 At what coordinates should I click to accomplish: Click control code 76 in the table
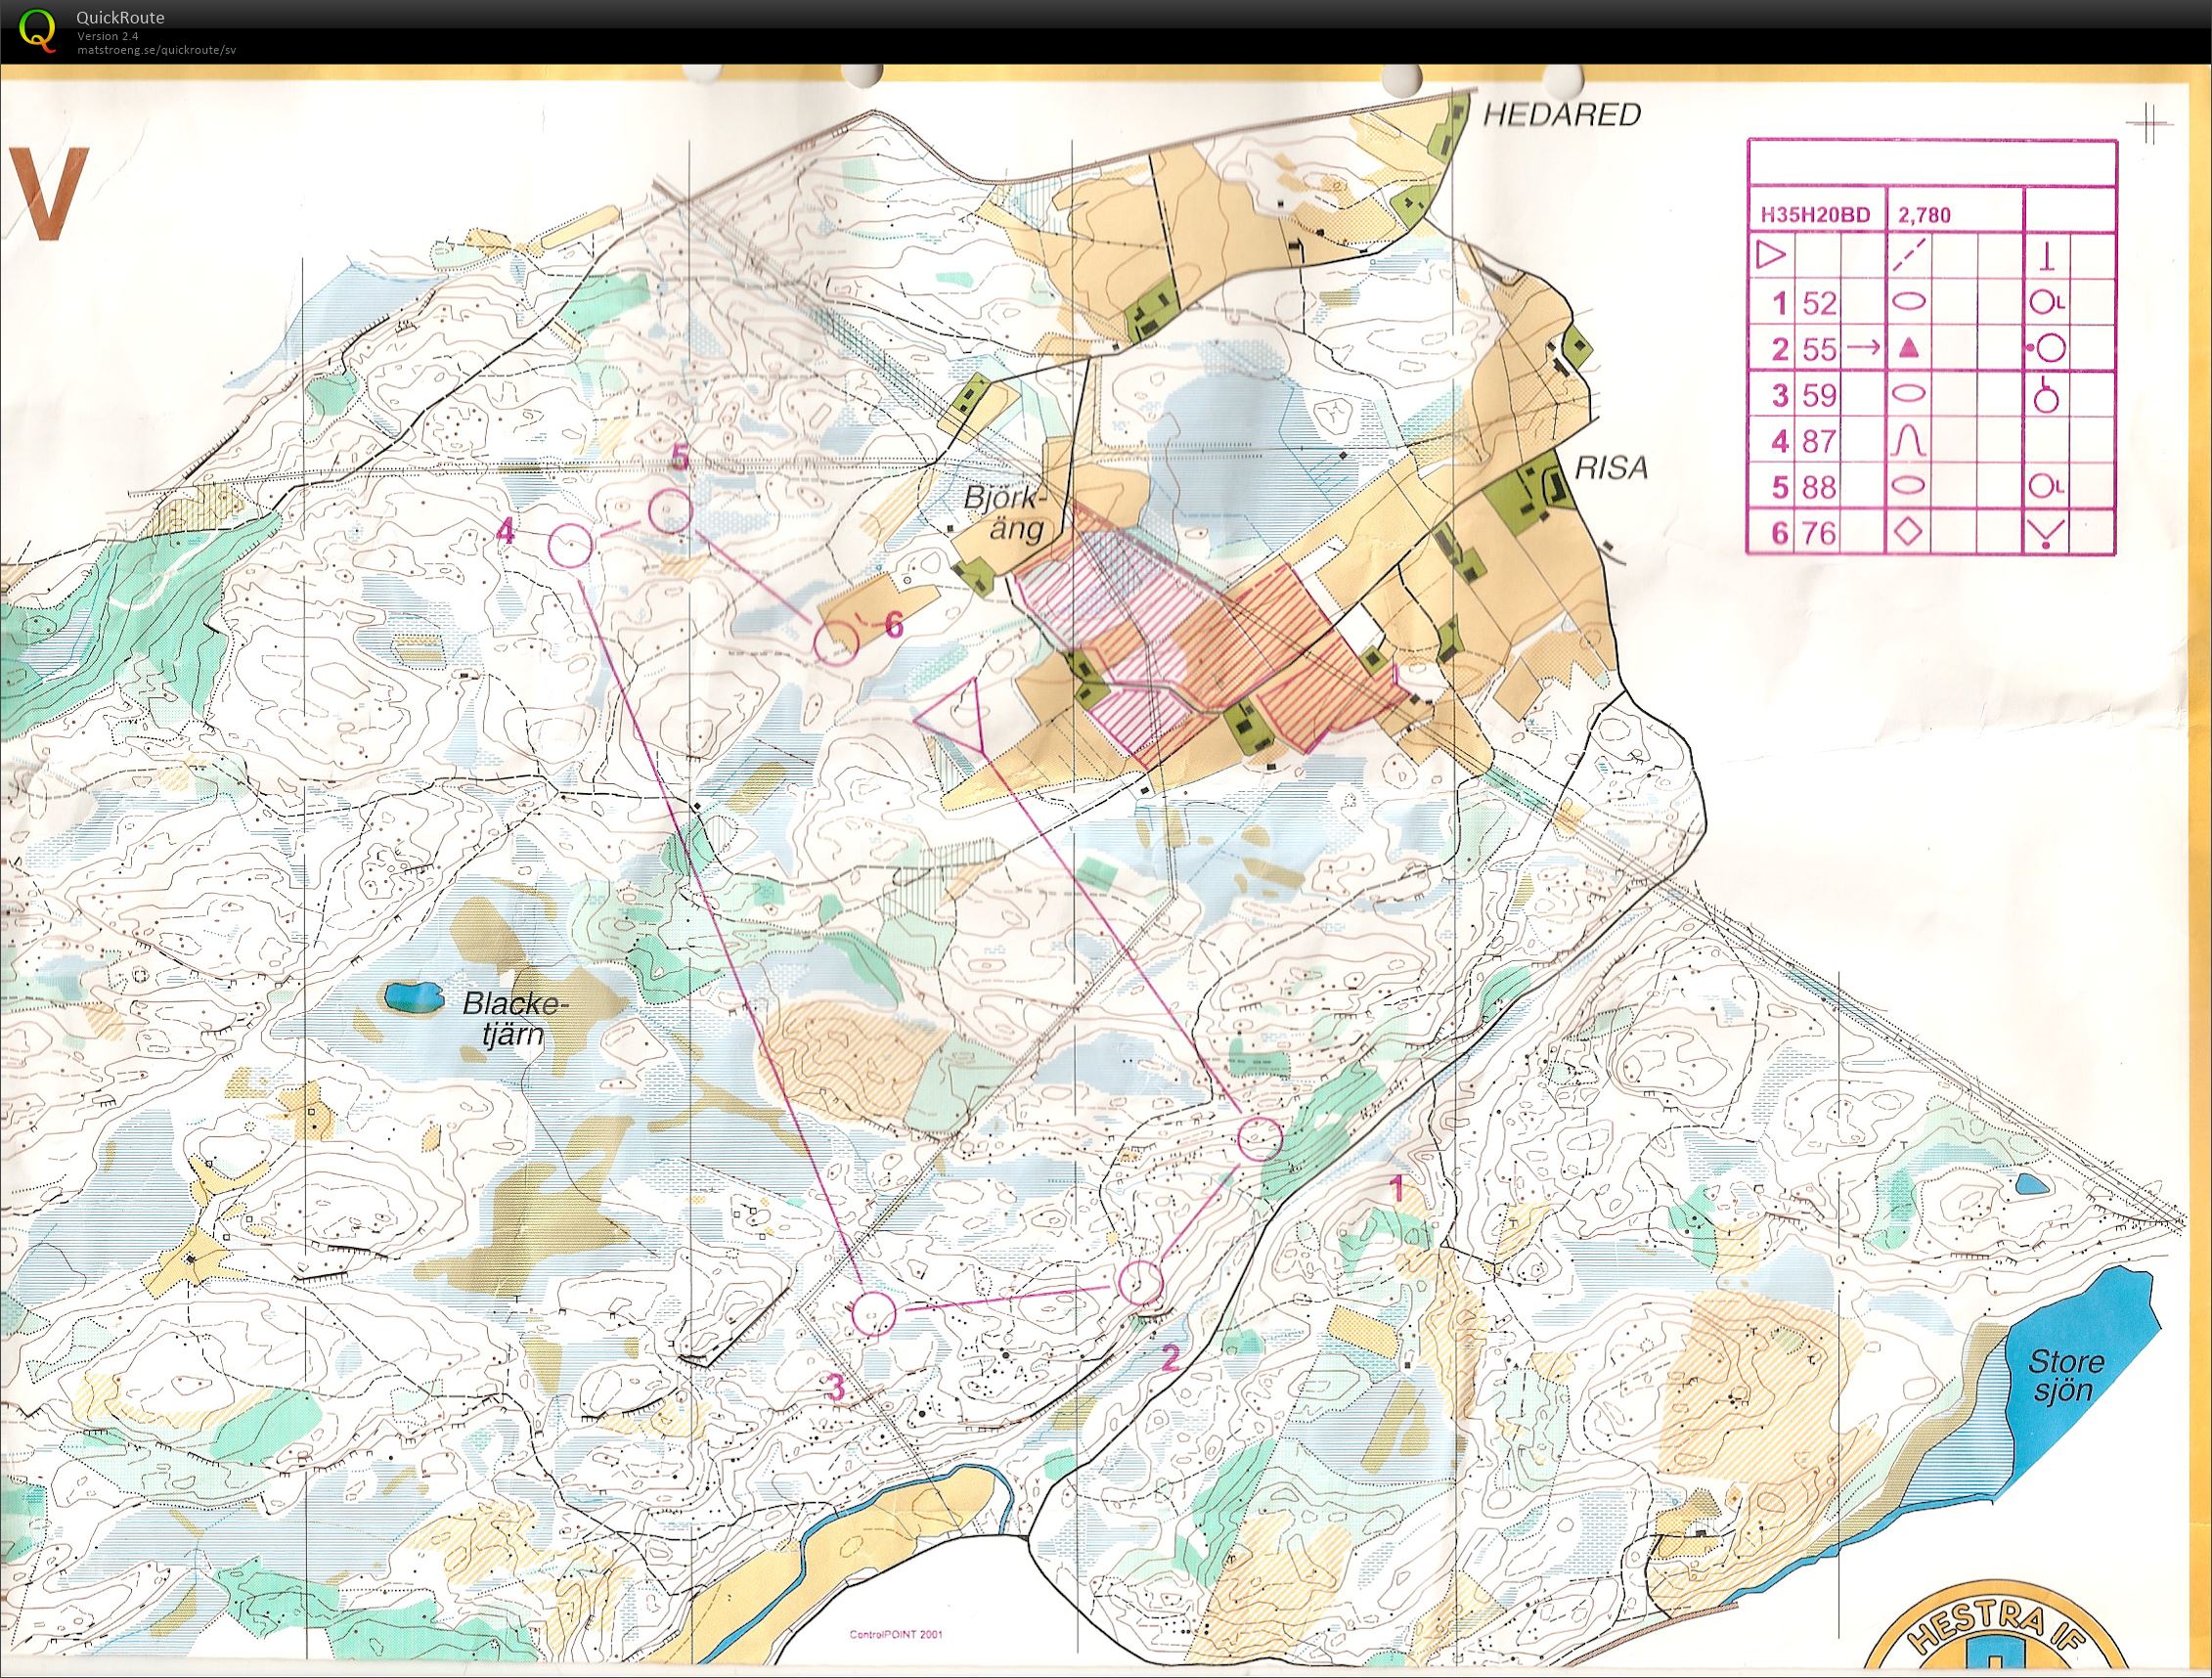1821,533
